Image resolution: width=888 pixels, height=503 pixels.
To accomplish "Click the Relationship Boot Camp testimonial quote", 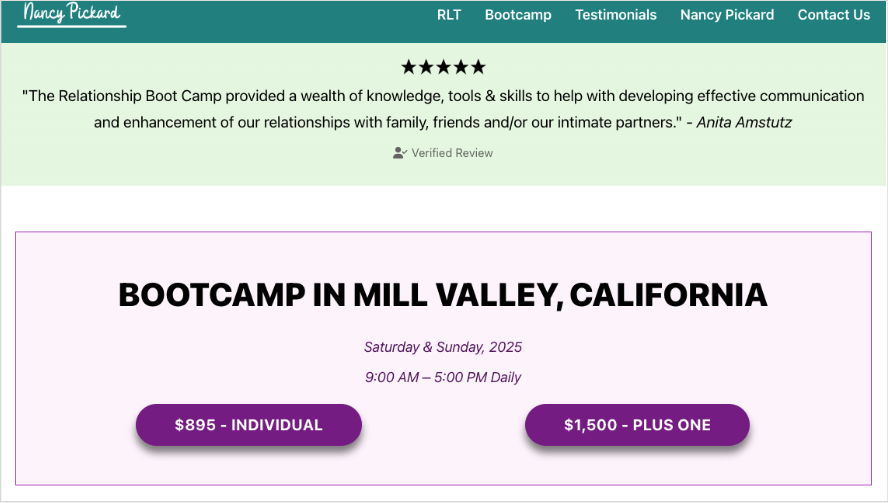I will [x=443, y=97].
